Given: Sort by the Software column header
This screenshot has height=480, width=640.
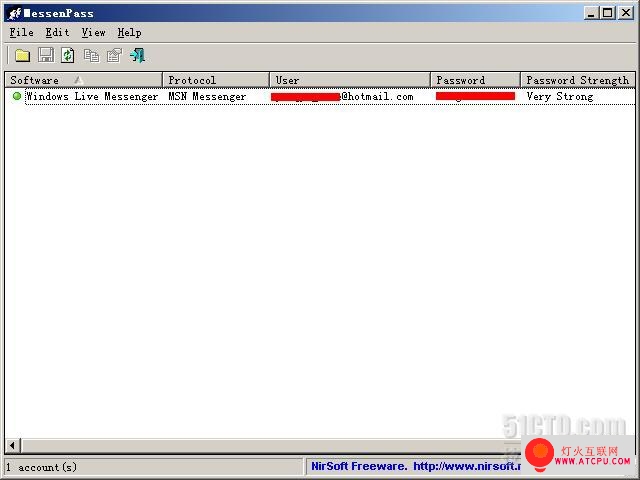Looking at the screenshot, I should 84,80.
